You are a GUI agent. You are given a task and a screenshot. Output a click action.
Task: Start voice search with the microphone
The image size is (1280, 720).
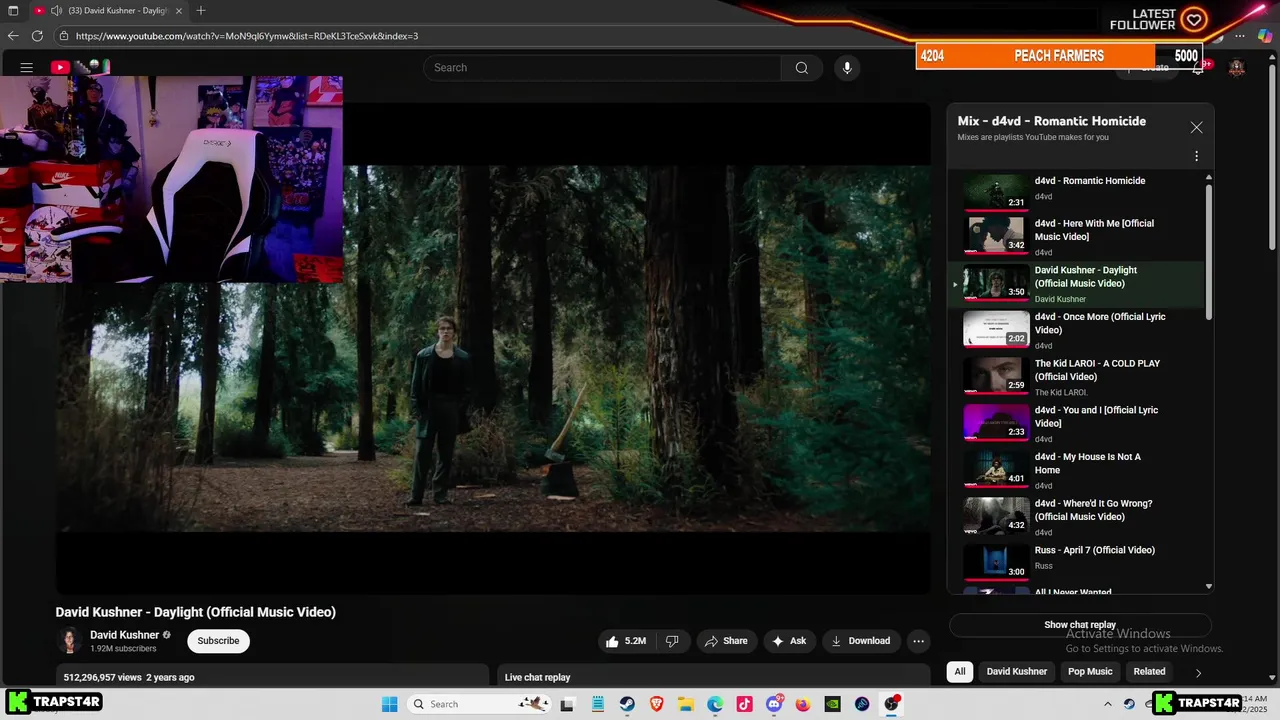coord(847,68)
